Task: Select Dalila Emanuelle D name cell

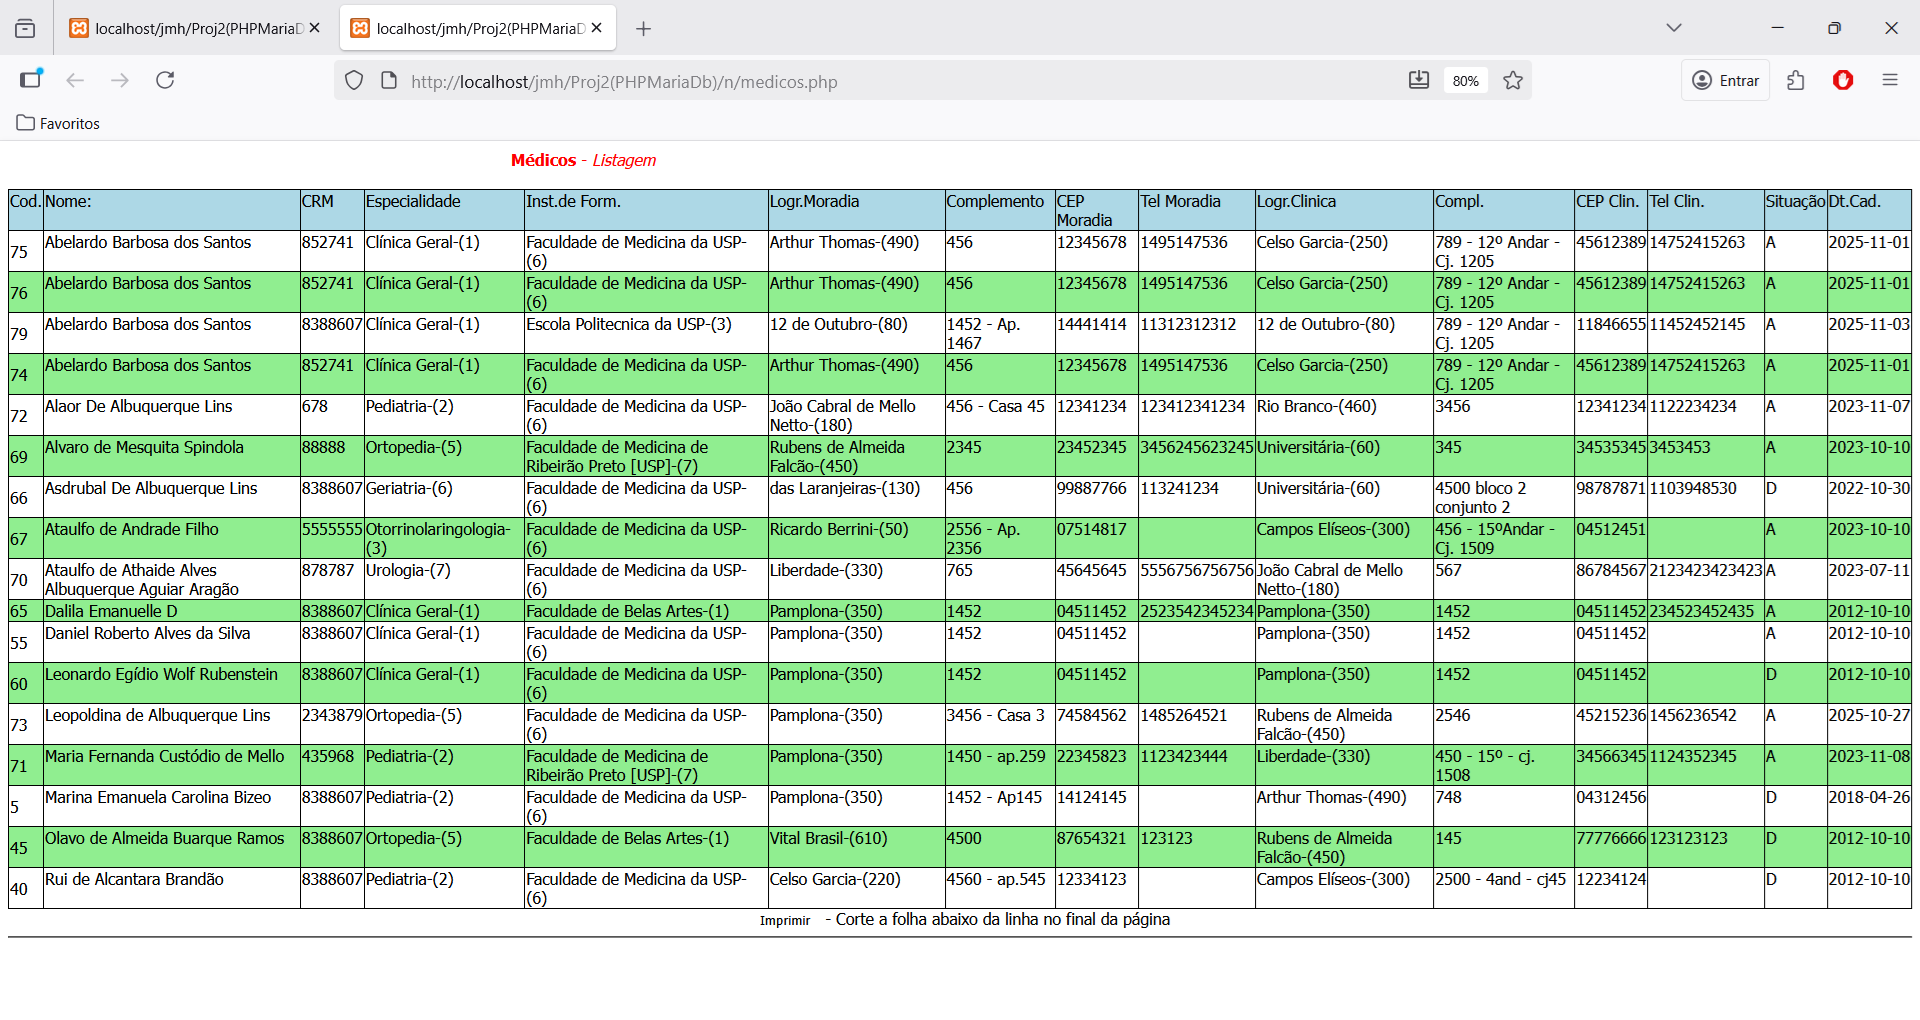Action: (172, 611)
